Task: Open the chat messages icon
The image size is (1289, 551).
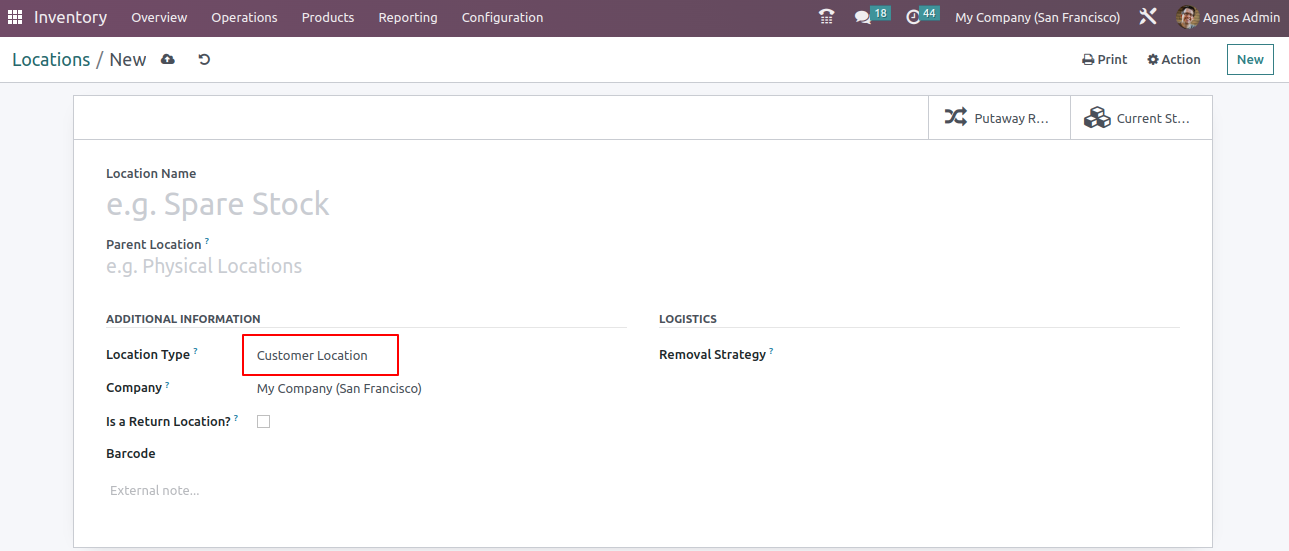Action: [x=863, y=17]
